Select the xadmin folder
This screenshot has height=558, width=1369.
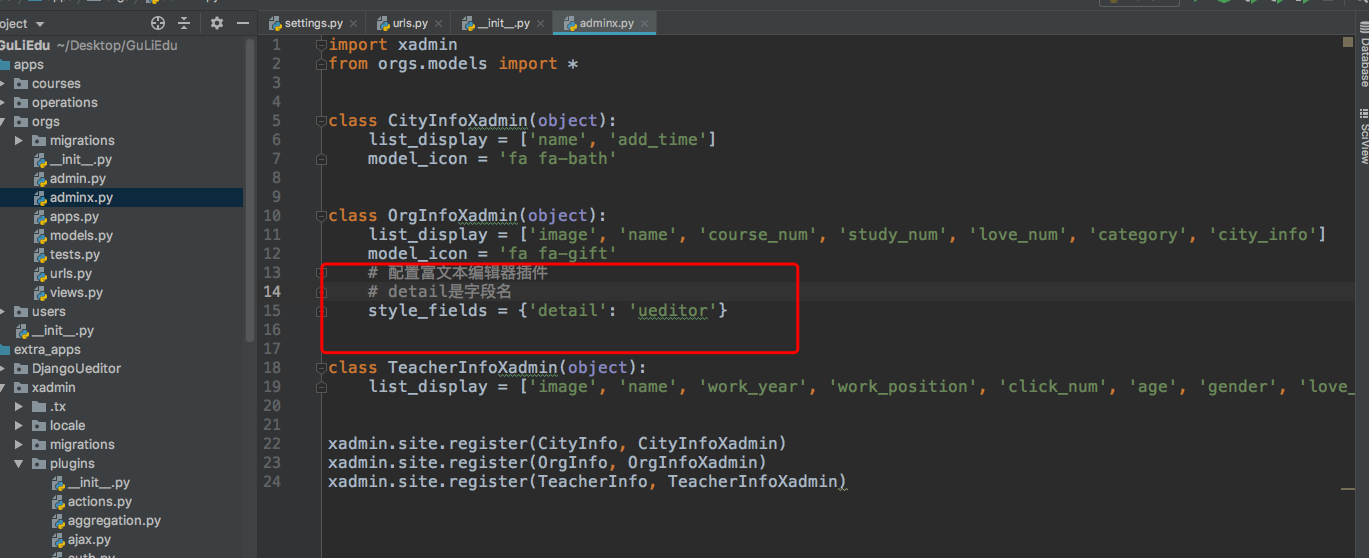53,387
